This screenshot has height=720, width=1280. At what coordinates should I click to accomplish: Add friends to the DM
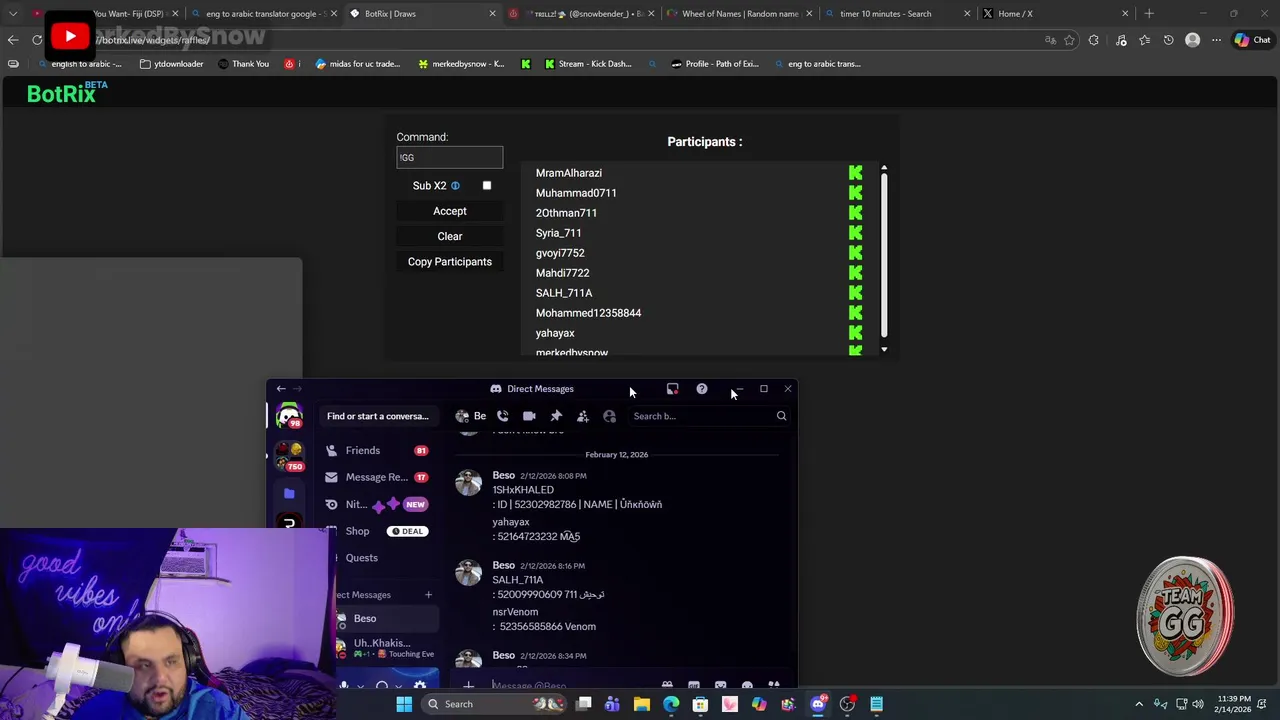[583, 416]
